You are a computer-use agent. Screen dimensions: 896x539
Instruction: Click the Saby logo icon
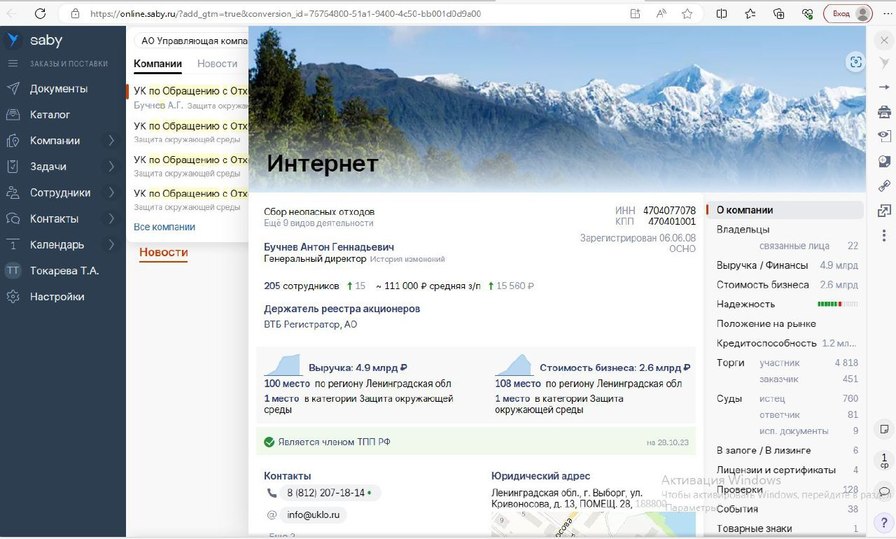13,40
